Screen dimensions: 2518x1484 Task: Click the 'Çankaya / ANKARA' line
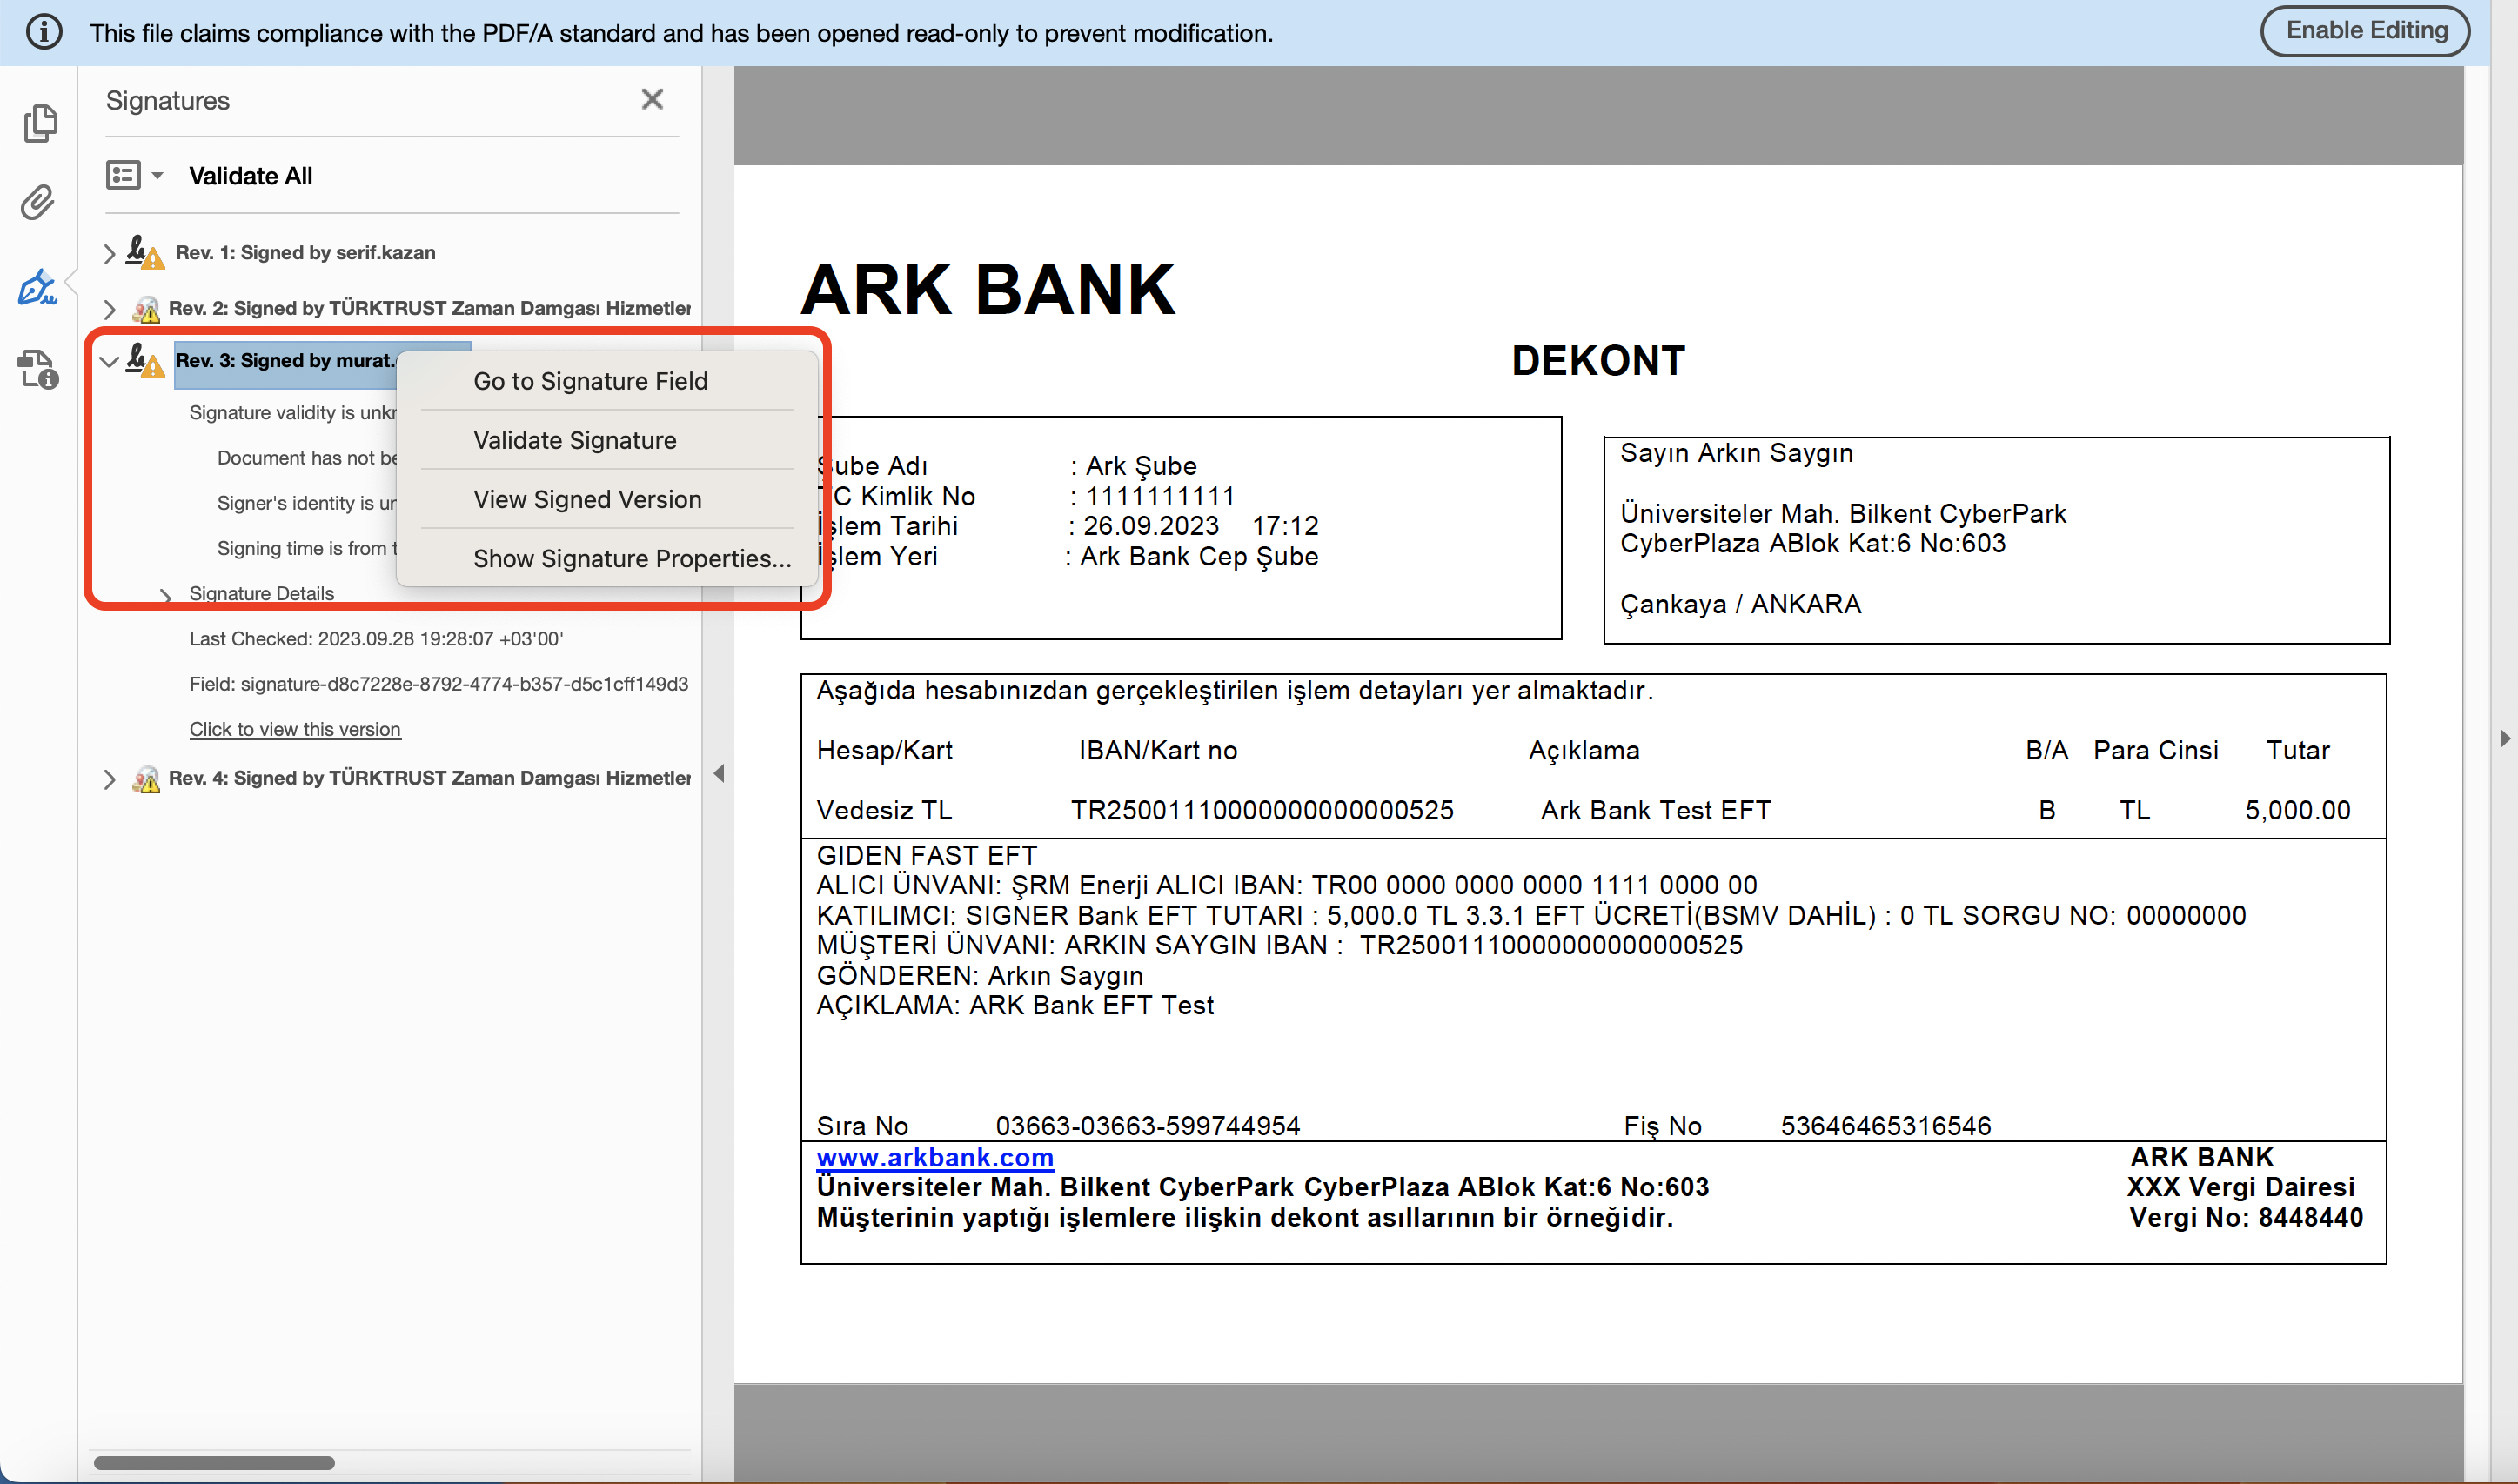point(1741,604)
